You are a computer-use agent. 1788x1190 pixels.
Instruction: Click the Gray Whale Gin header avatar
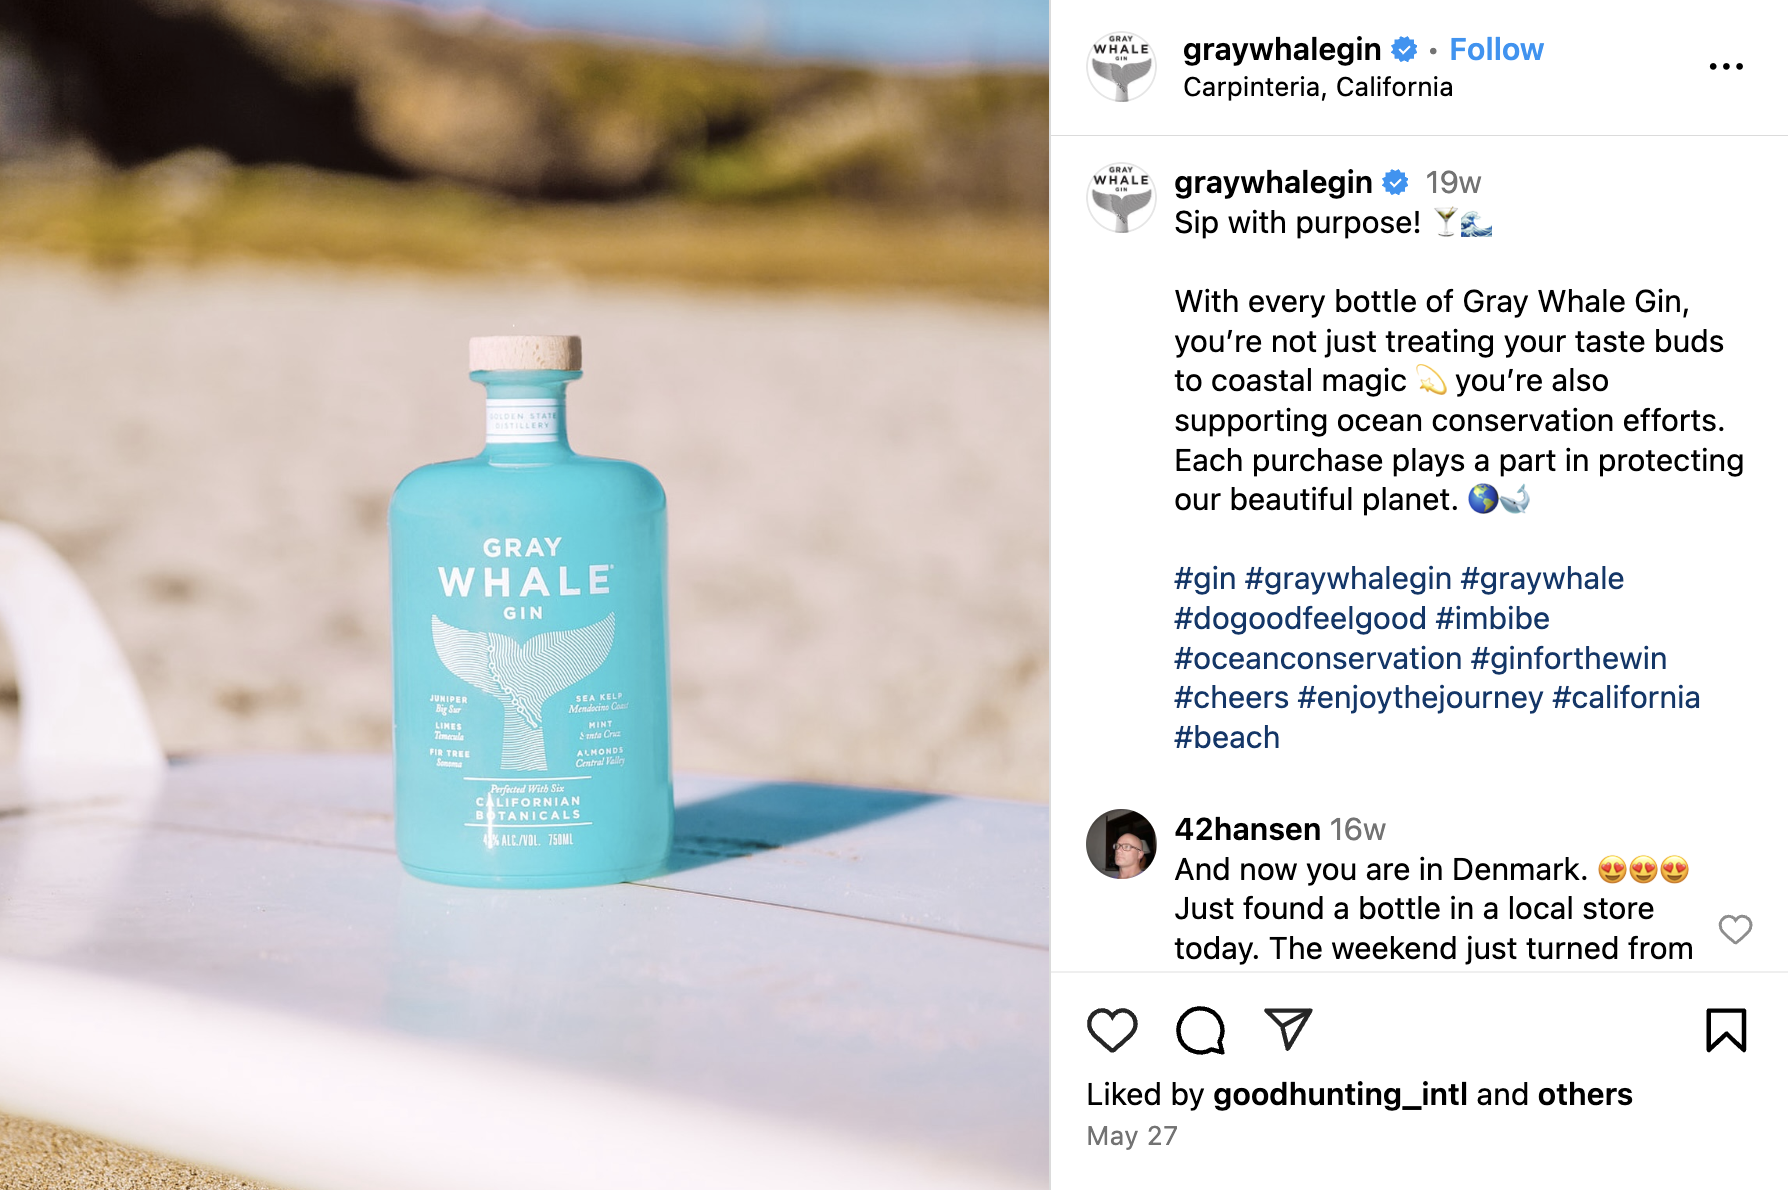click(1121, 67)
